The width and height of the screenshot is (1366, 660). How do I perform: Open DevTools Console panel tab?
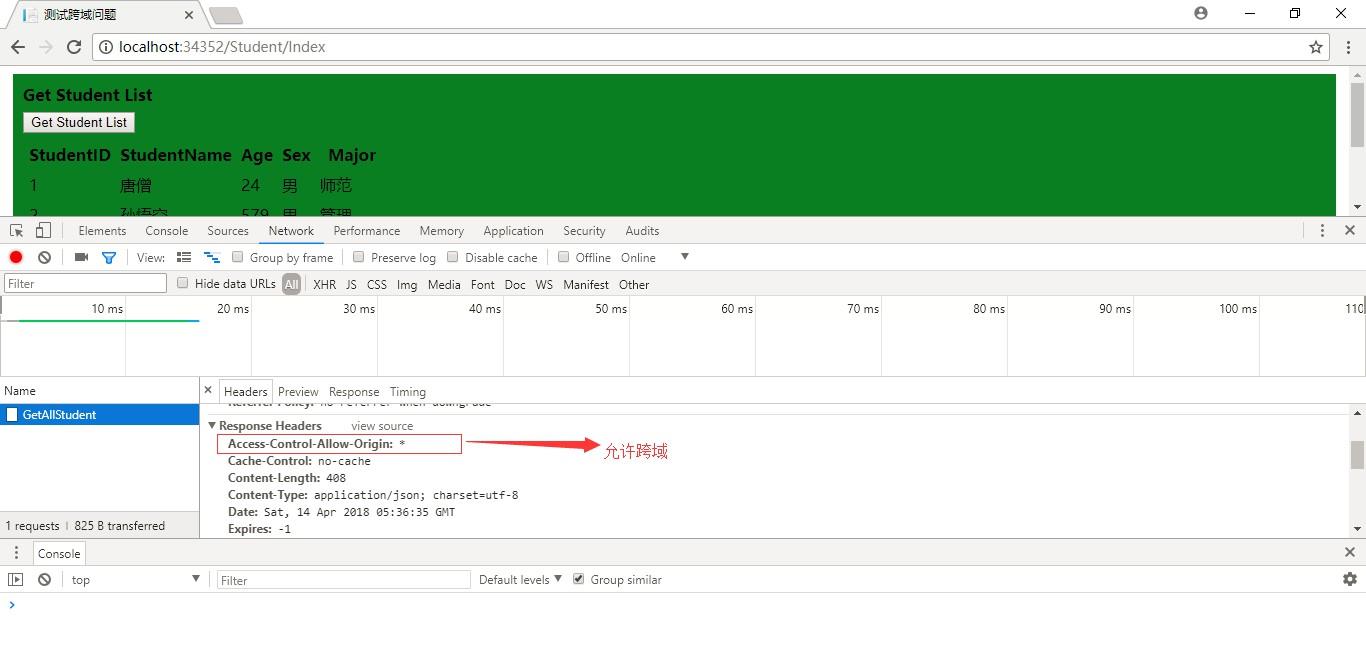click(167, 230)
